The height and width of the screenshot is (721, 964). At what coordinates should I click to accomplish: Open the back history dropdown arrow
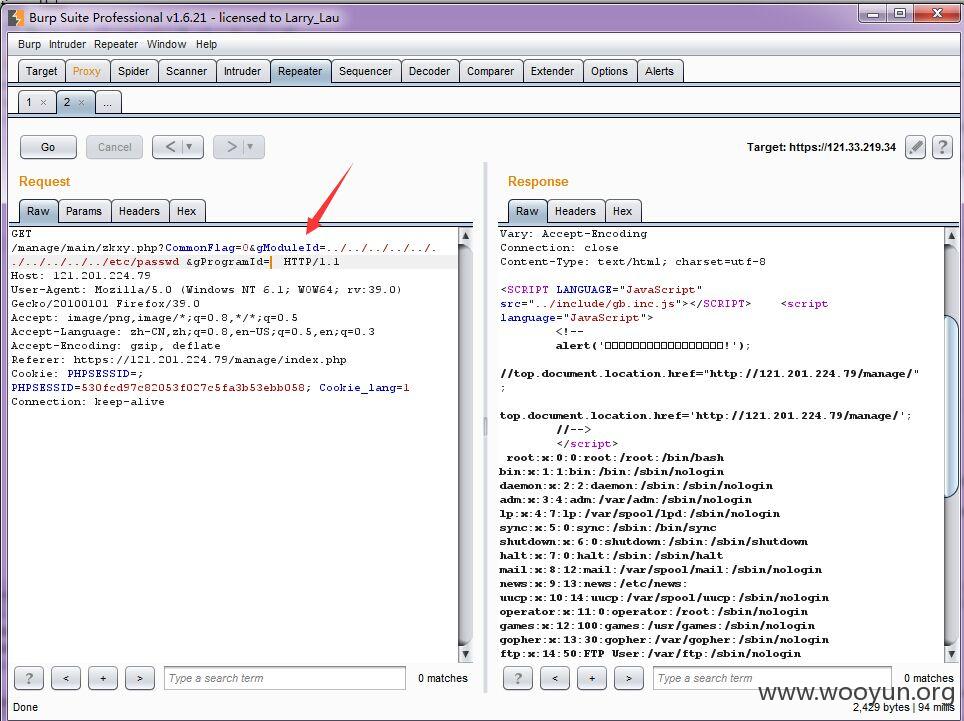click(x=189, y=147)
